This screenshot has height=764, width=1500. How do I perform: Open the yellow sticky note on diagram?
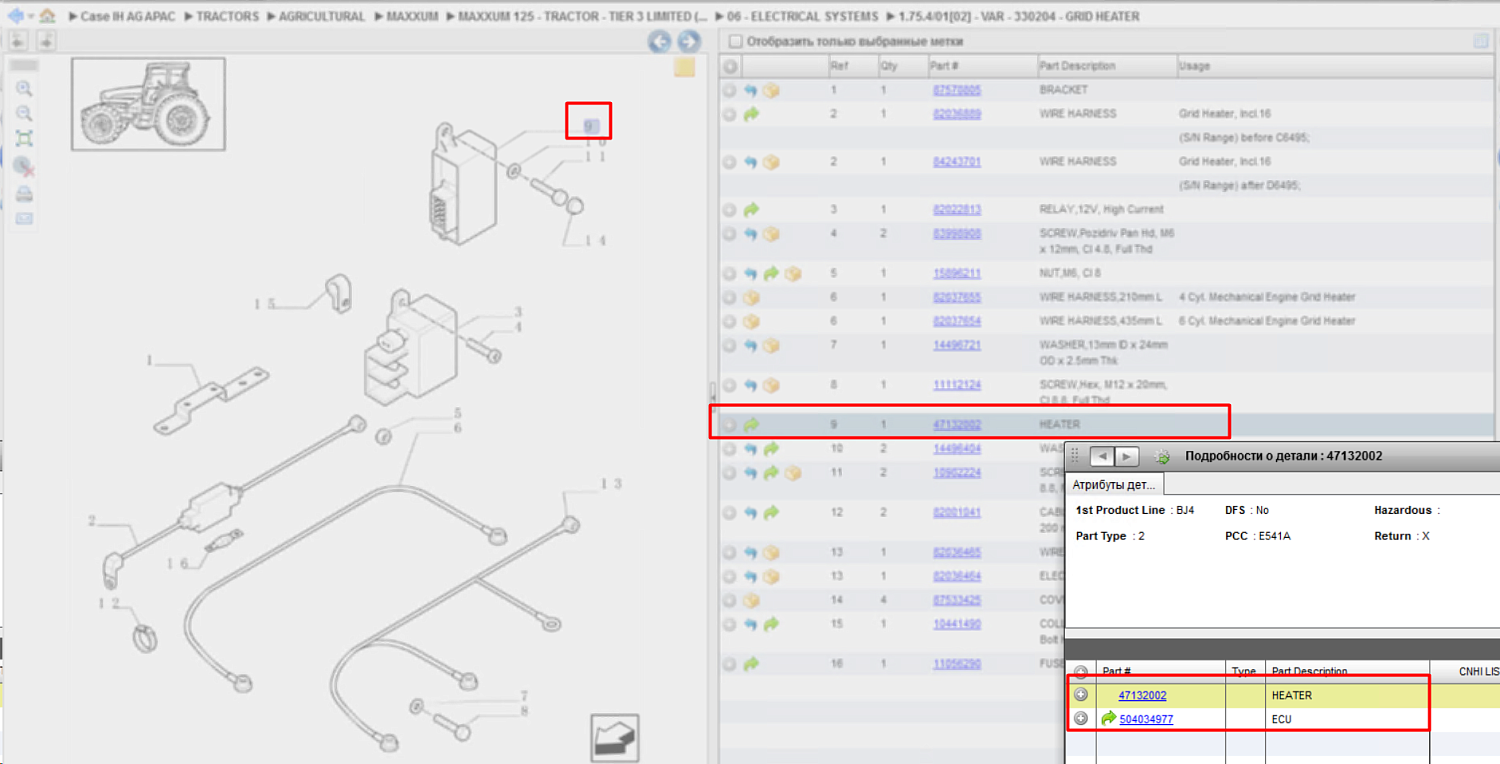click(x=684, y=67)
